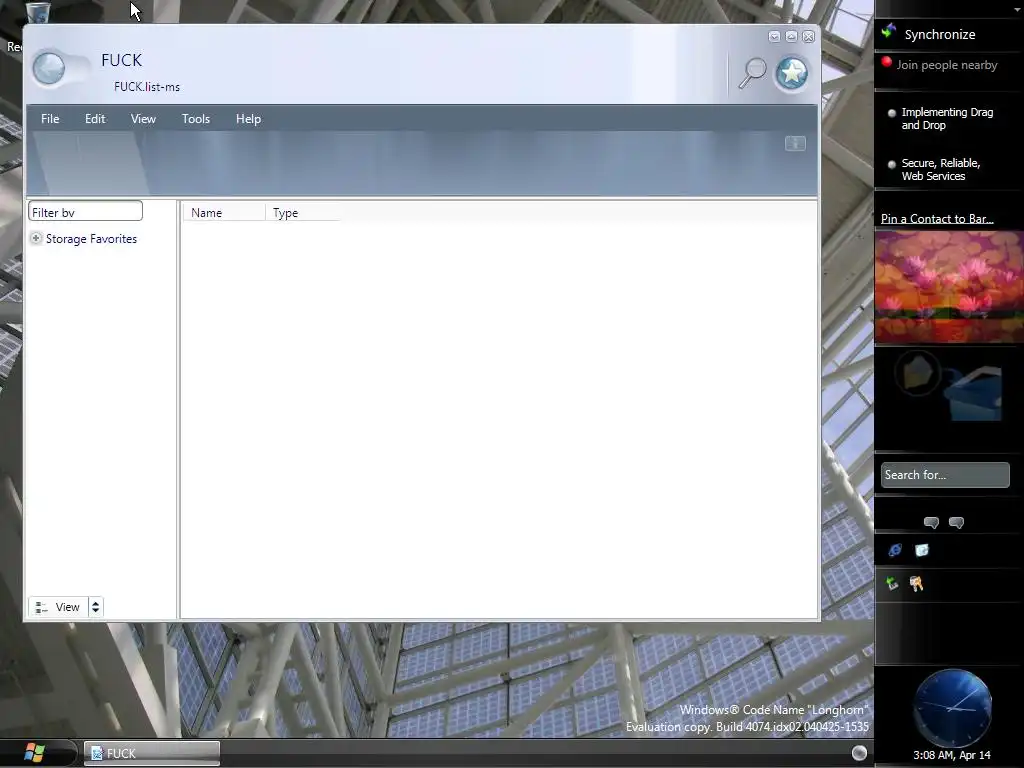Click the star Favorites orb
The width and height of the screenshot is (1024, 768).
click(x=792, y=73)
